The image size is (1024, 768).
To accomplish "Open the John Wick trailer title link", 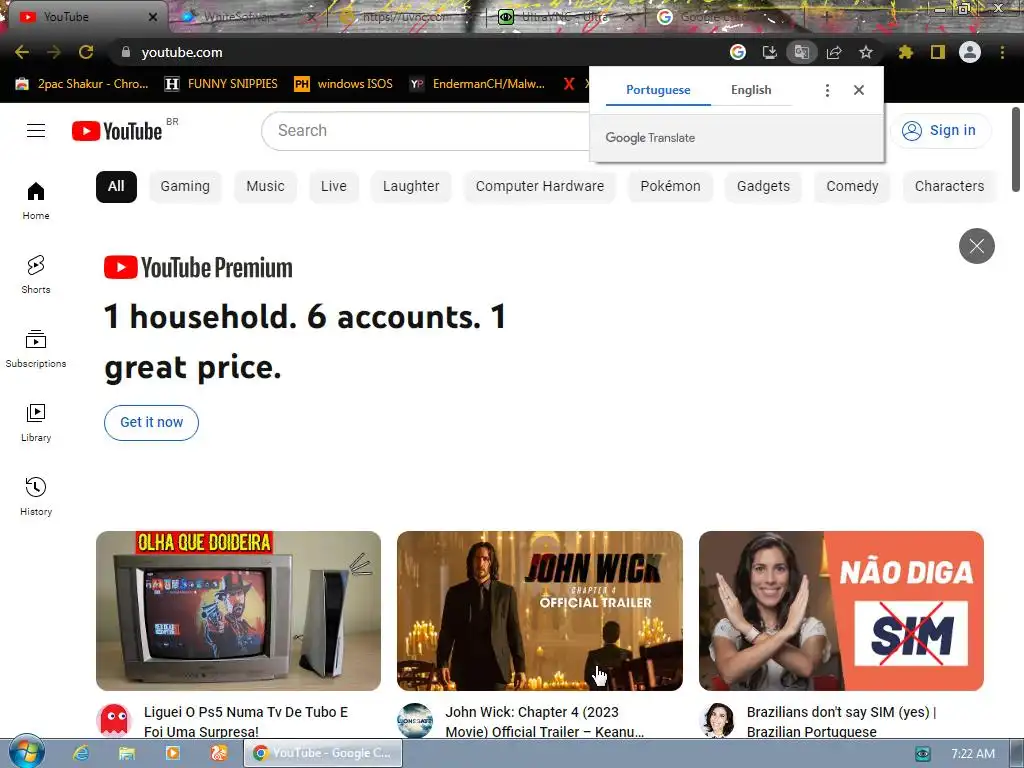I will (x=545, y=721).
